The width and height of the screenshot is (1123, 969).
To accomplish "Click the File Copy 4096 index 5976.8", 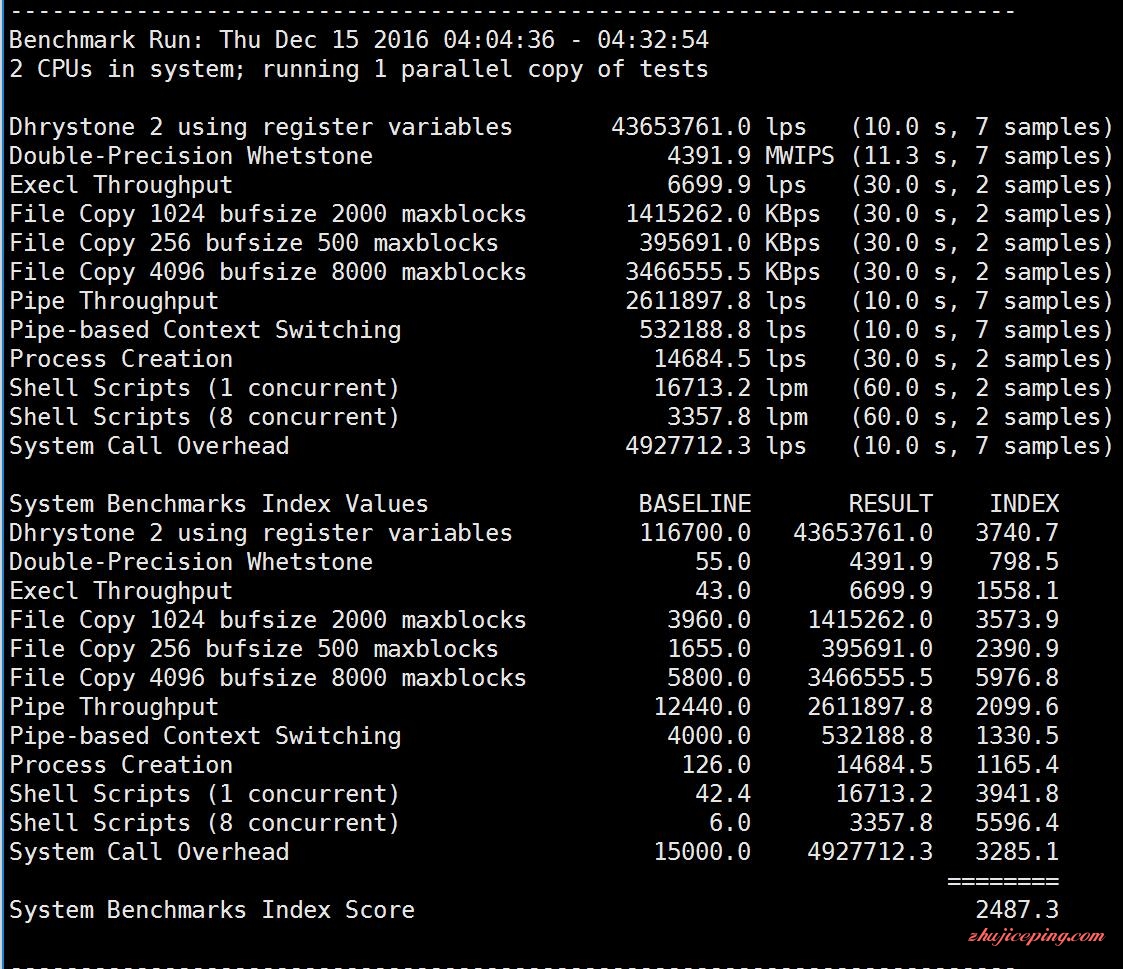I will click(x=1016, y=678).
